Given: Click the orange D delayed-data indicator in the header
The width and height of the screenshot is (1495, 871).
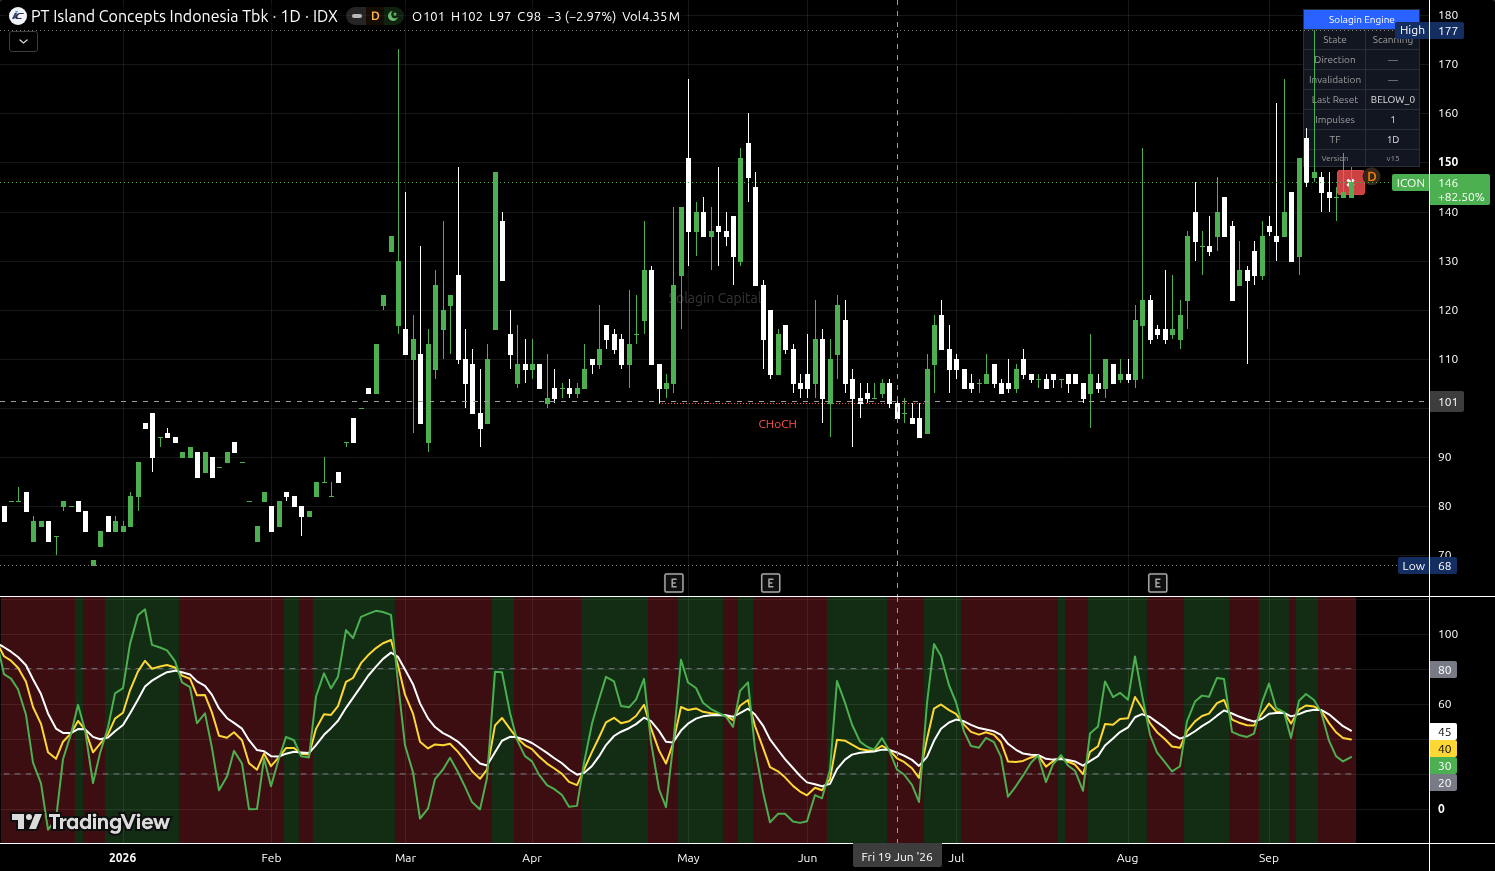Looking at the screenshot, I should pos(375,16).
